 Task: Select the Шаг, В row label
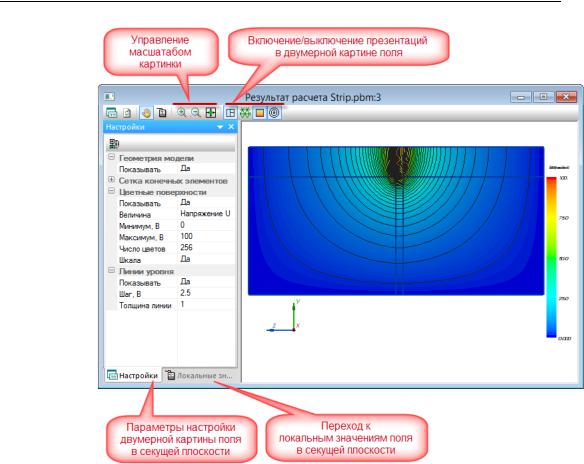(x=130, y=294)
